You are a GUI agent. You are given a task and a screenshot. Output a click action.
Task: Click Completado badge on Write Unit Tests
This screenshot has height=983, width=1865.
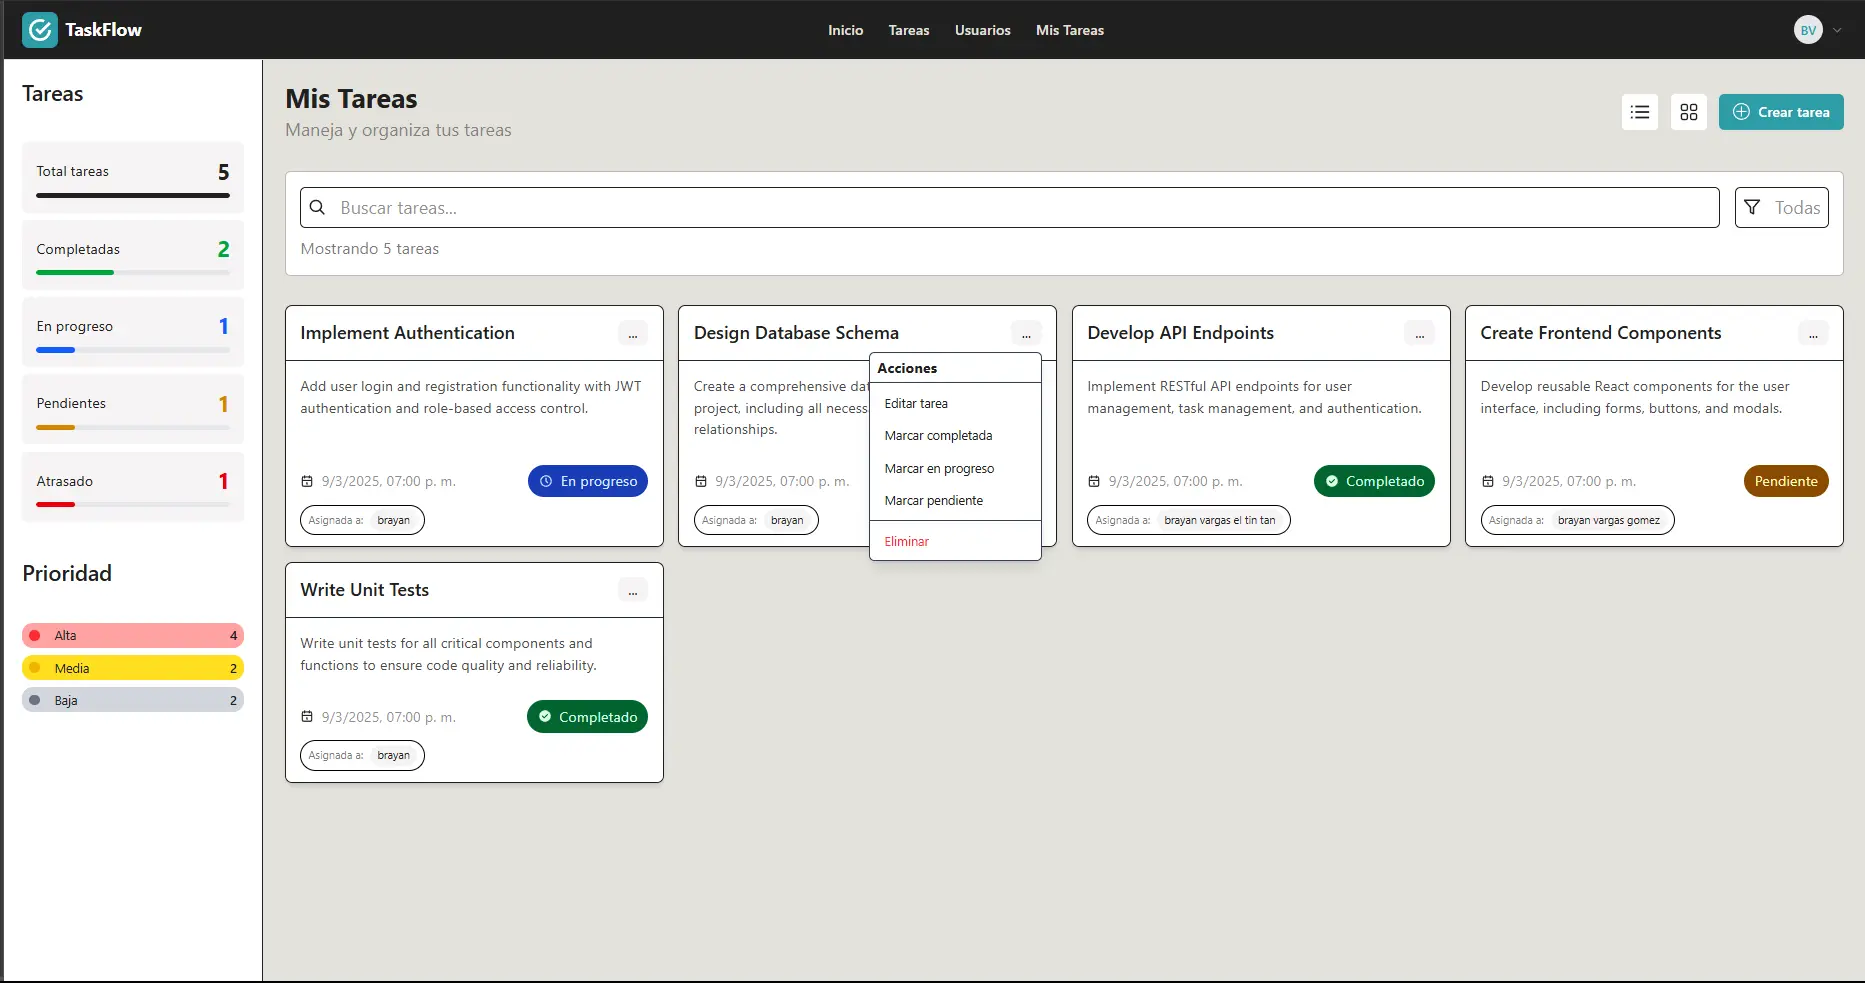click(587, 717)
